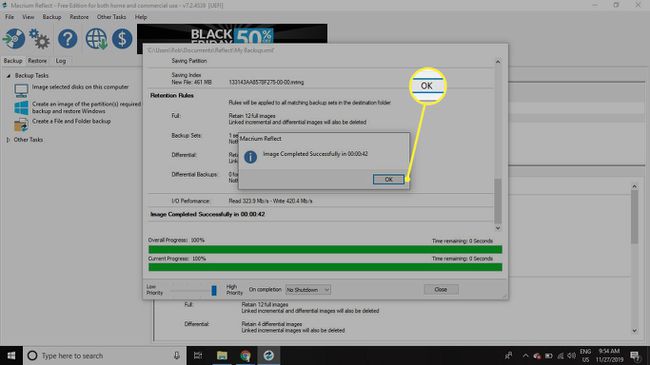Screen dimensions: 650x365
Task: Click OK in the Macrium Reflect dialog
Action: coord(388,179)
